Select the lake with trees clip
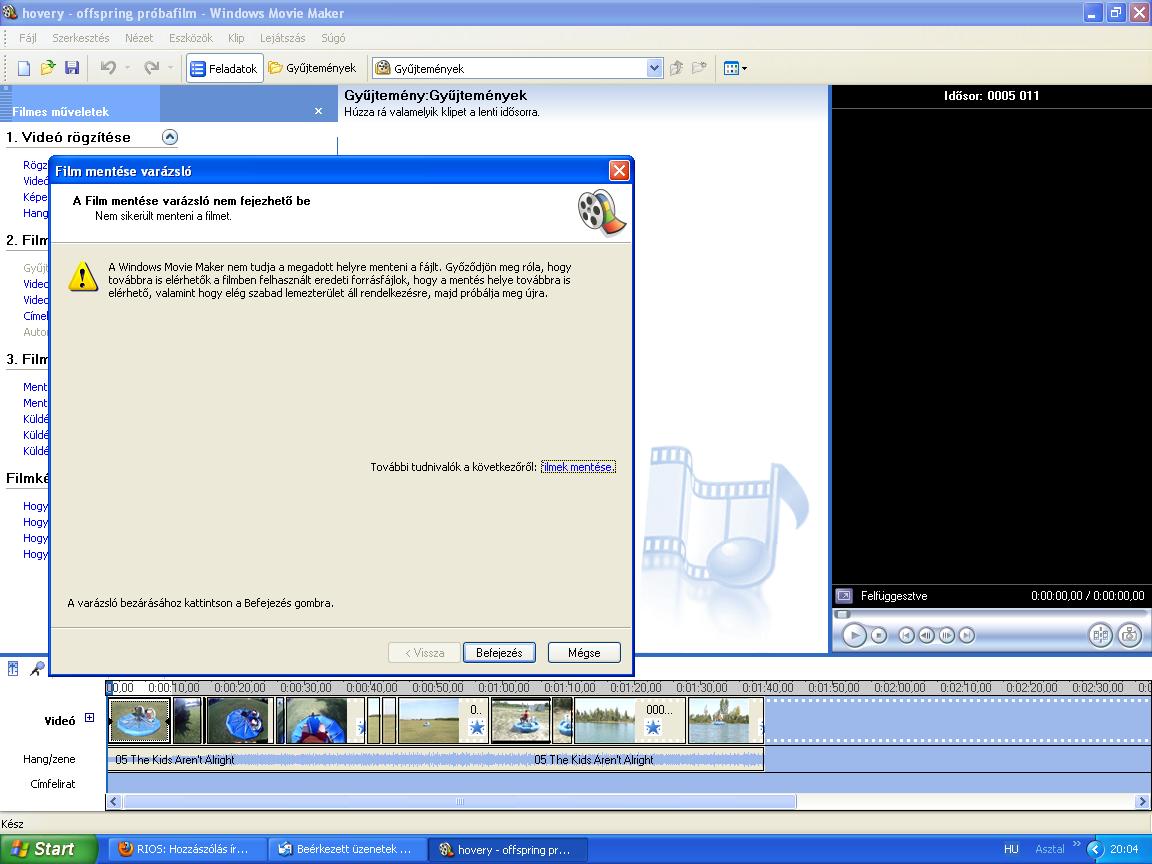 pos(604,721)
